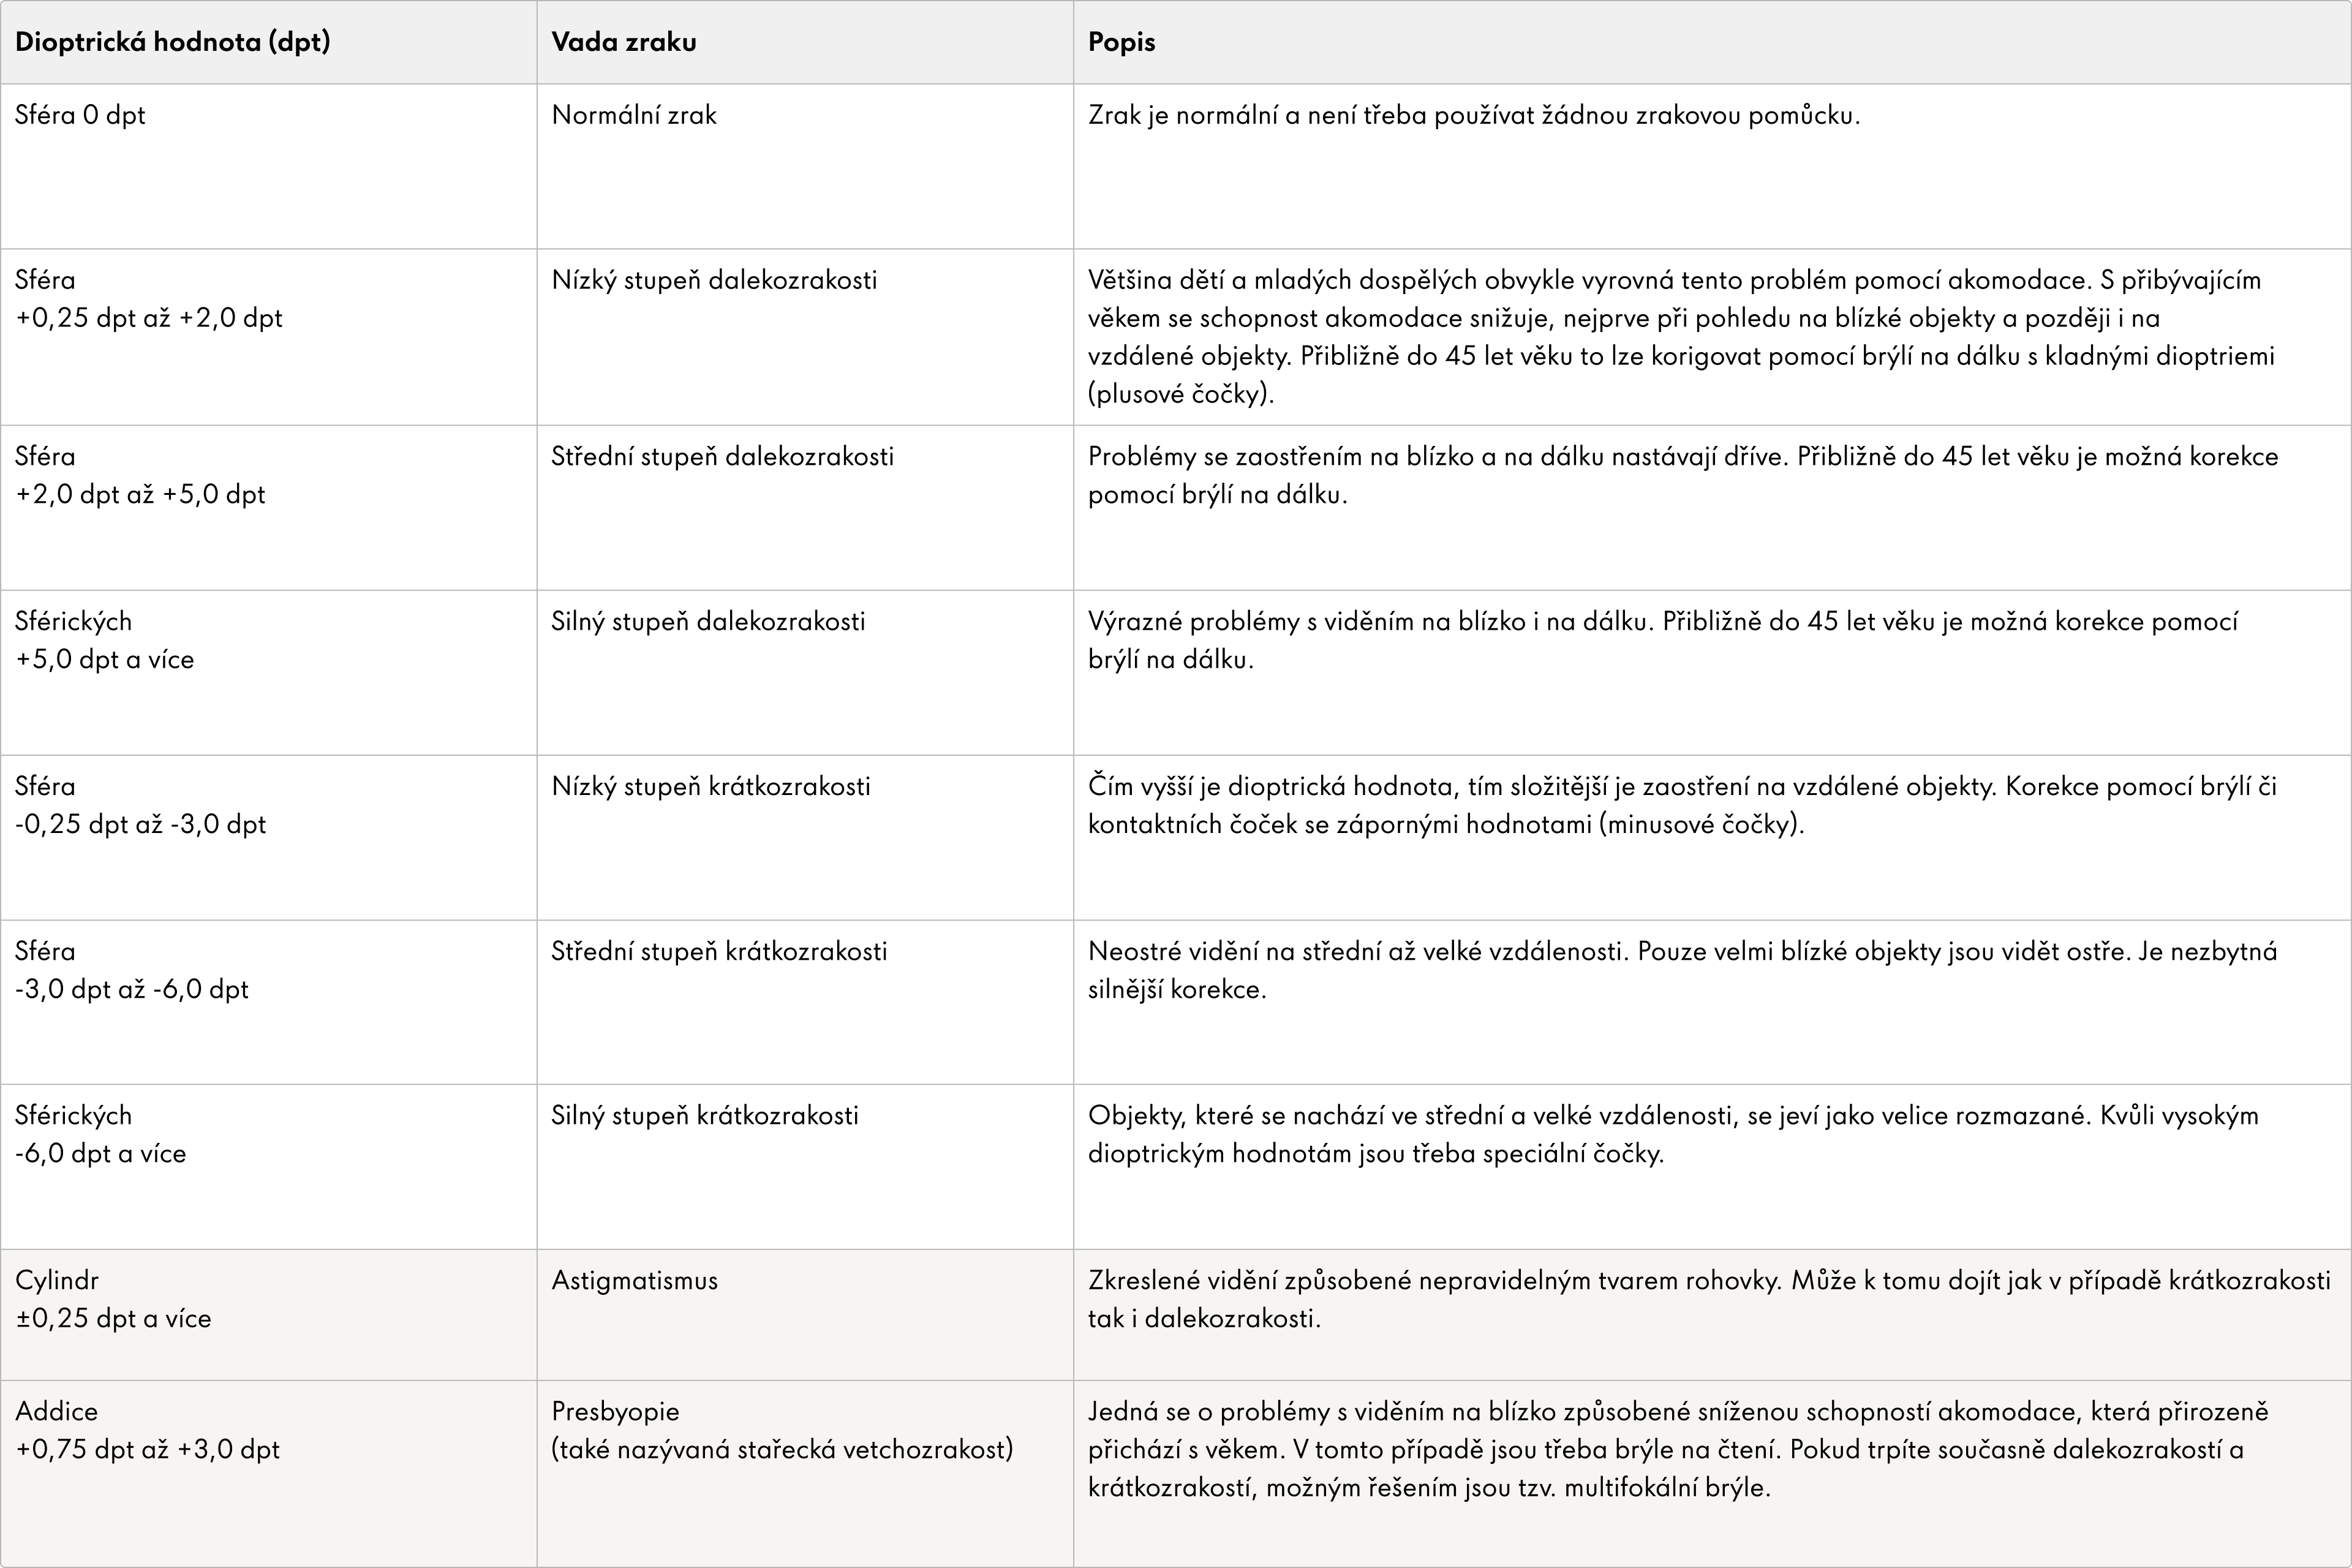Viewport: 2352px width, 1568px height.
Task: Select the '-0,25 dpt až -3,0 dpt' value
Action: tap(141, 825)
